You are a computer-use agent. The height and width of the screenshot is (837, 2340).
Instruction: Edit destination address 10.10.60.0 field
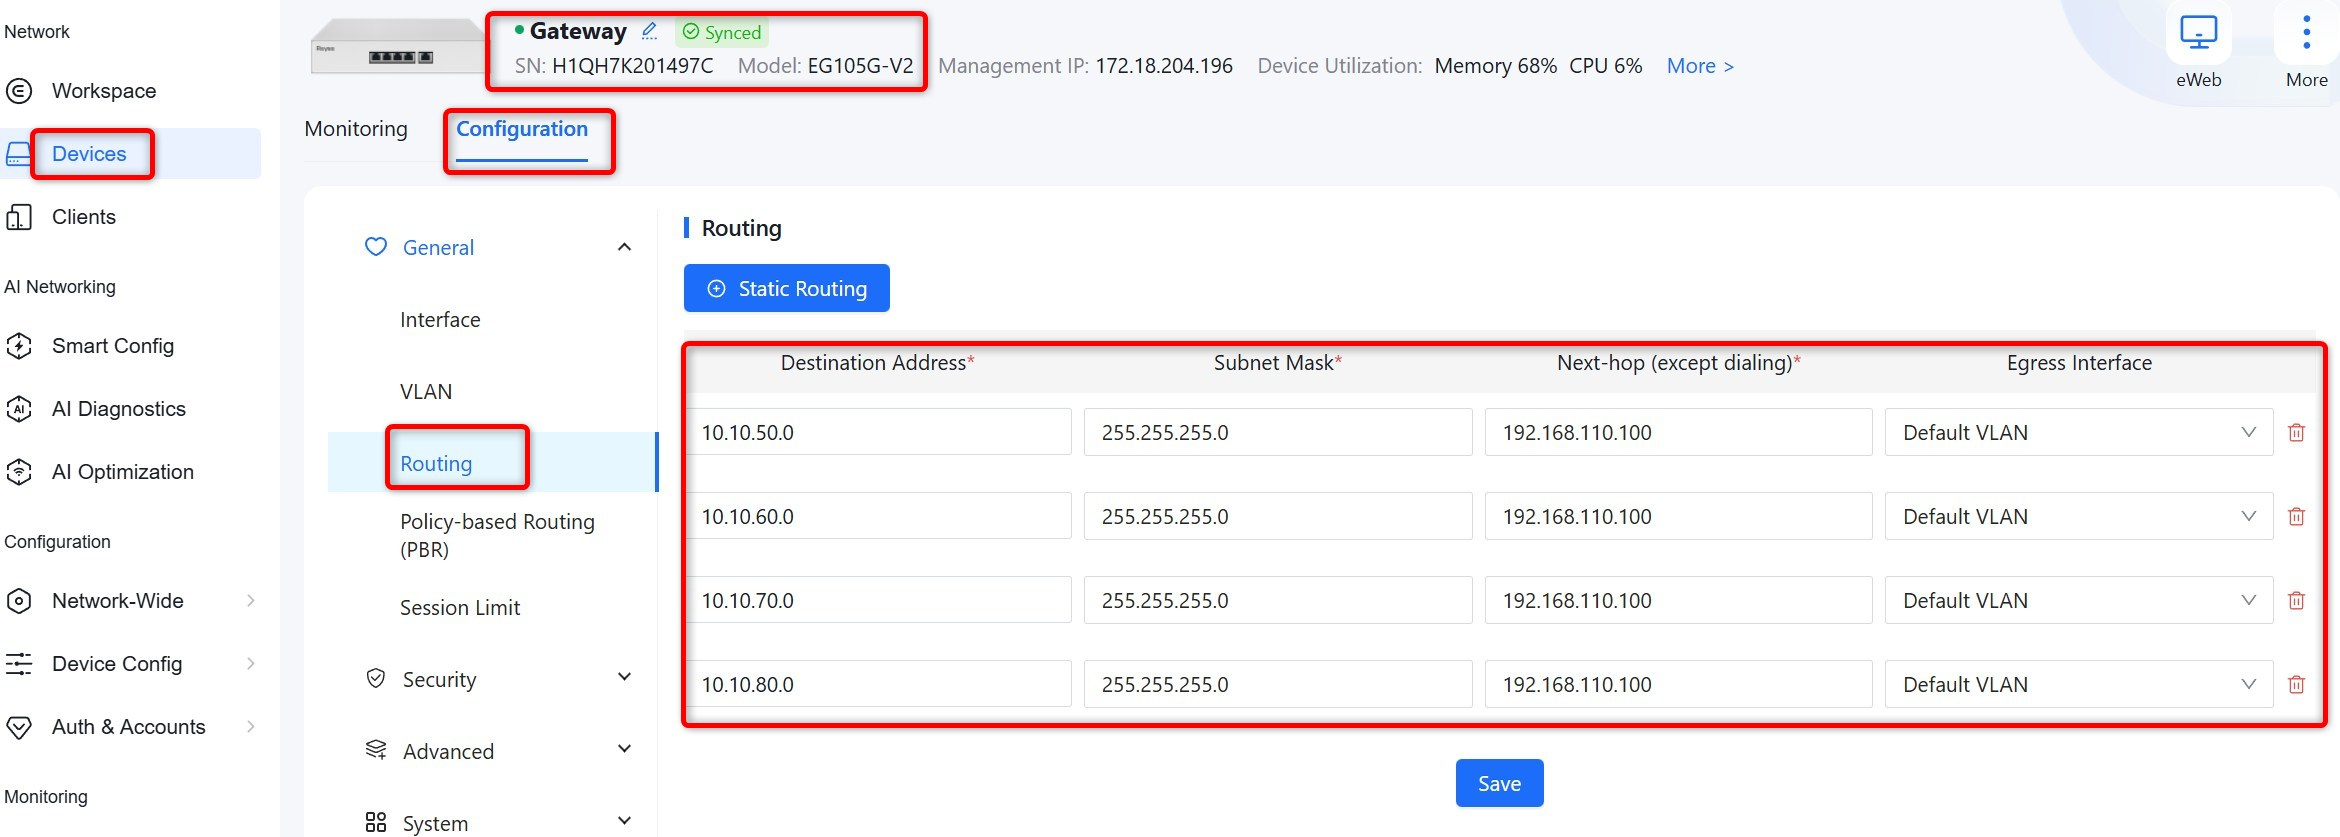878,517
